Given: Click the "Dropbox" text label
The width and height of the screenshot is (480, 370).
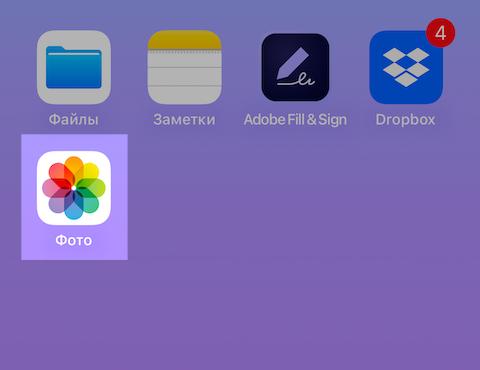Looking at the screenshot, I should click(406, 120).
